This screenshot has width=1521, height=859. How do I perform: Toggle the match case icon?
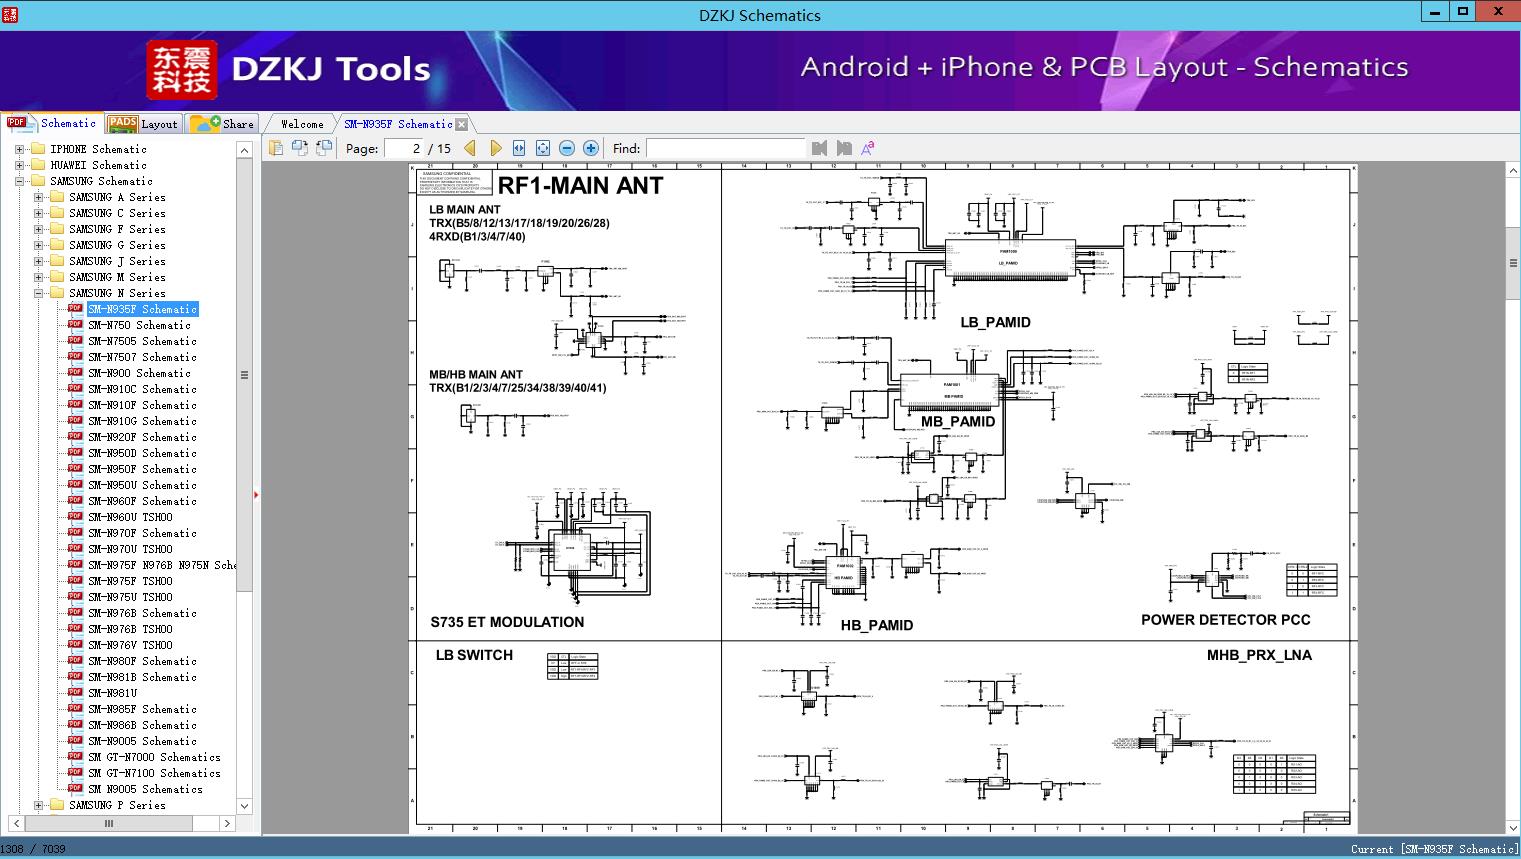click(868, 148)
